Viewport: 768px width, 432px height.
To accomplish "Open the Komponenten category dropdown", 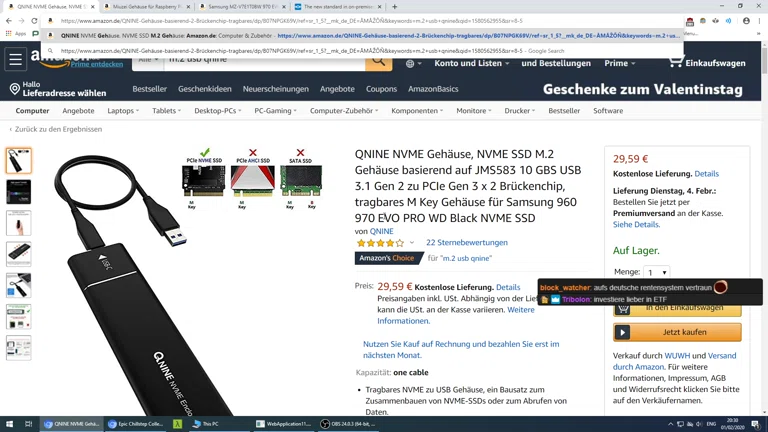I will 417,111.
